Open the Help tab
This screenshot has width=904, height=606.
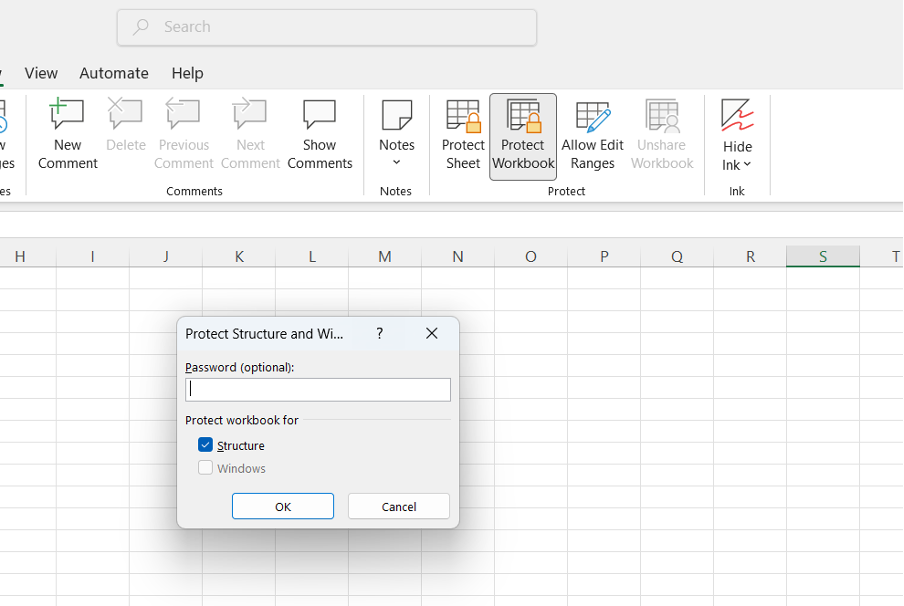coord(187,73)
